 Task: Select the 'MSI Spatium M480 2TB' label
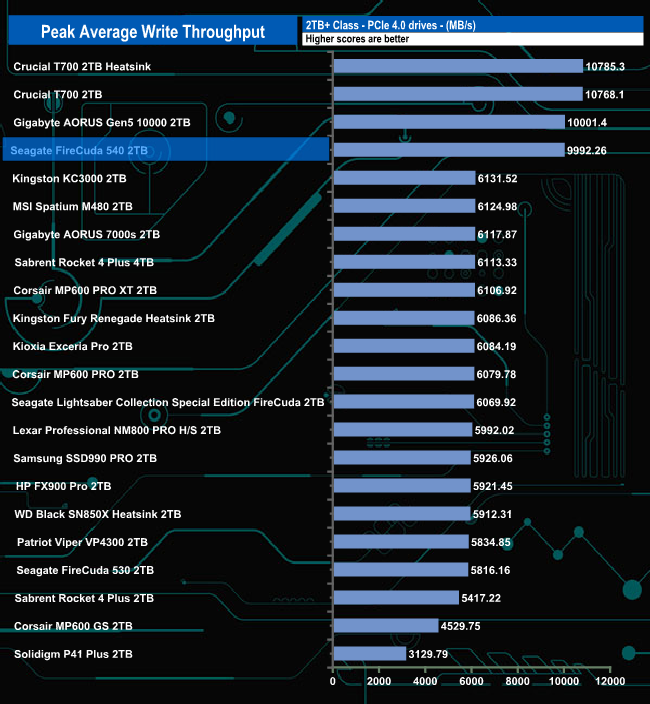72,207
